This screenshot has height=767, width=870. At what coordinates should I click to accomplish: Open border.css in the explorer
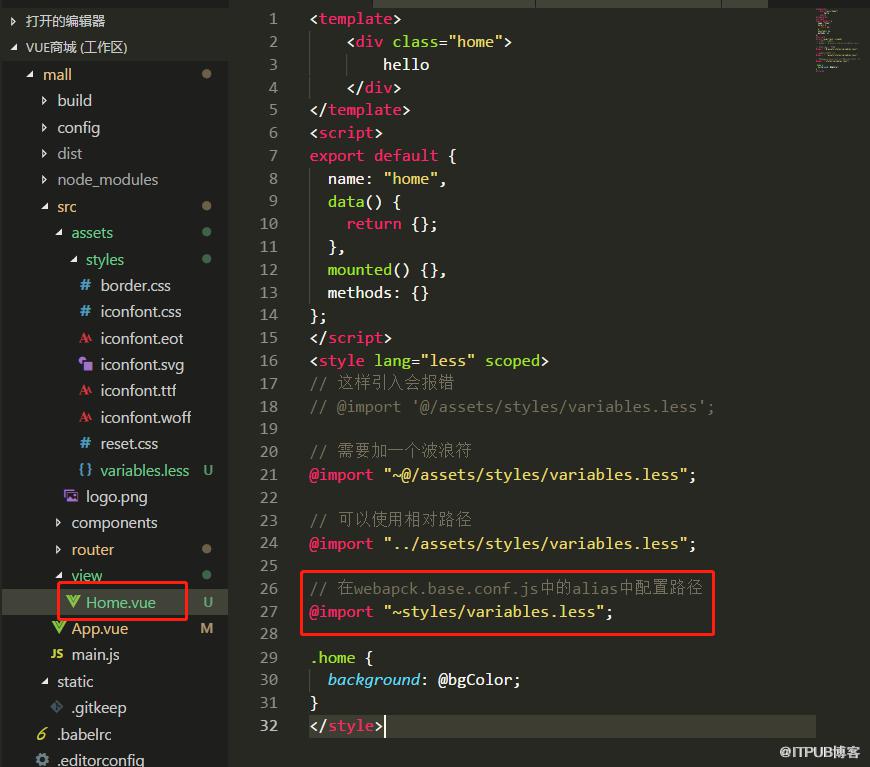pos(135,286)
